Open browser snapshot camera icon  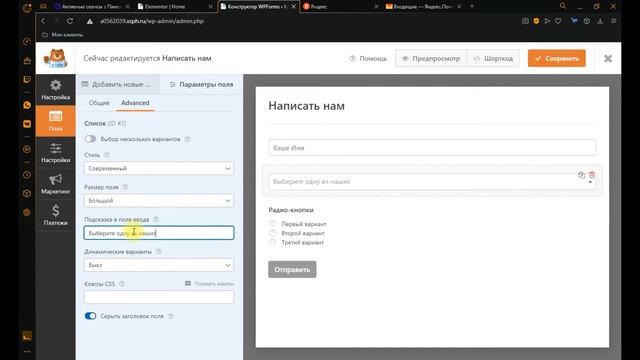pos(525,21)
